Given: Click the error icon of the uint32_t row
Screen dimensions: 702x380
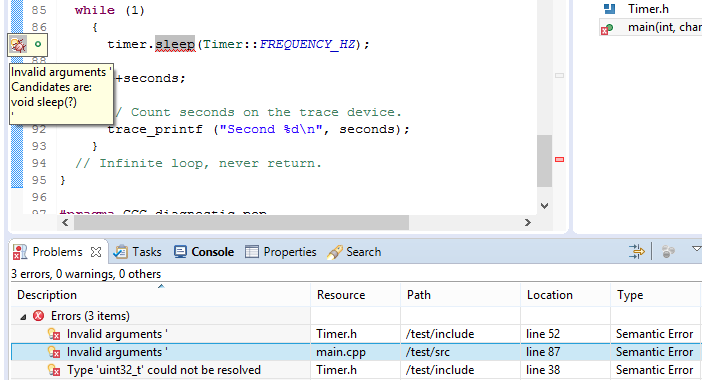Looking at the screenshot, I should coord(54,370).
